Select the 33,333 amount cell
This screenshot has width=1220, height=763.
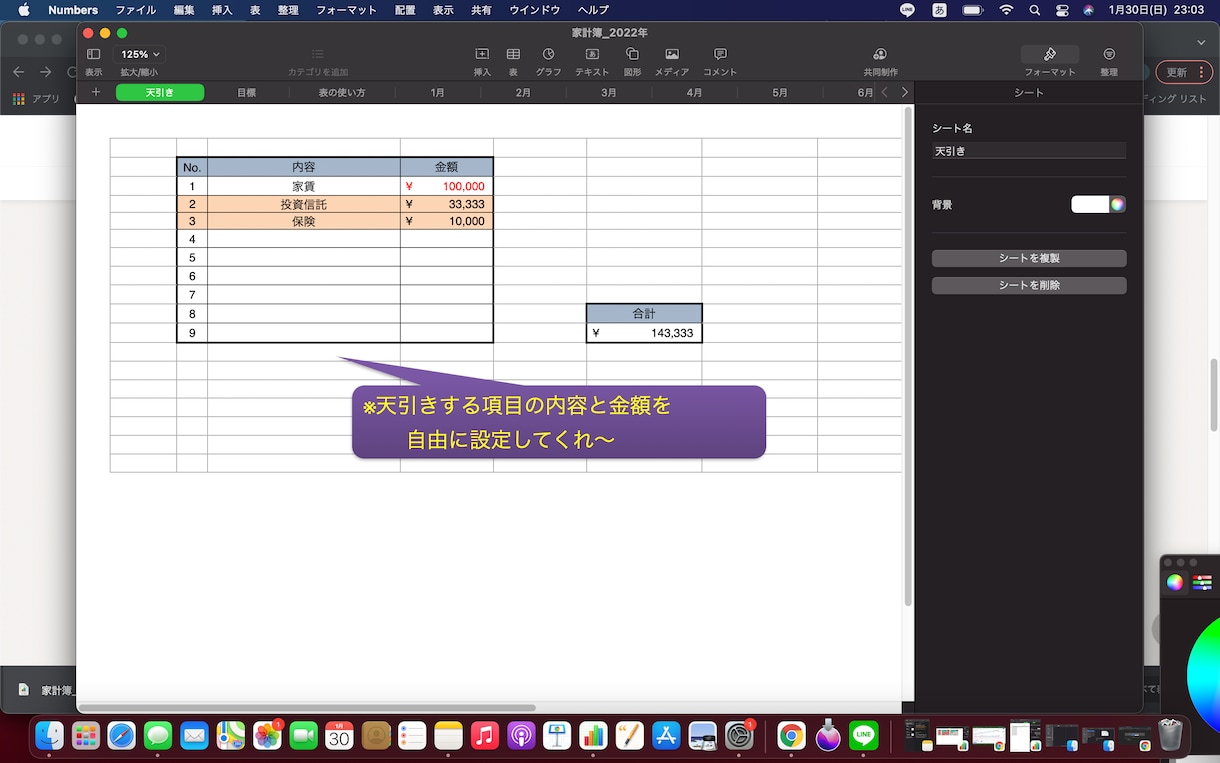point(447,204)
